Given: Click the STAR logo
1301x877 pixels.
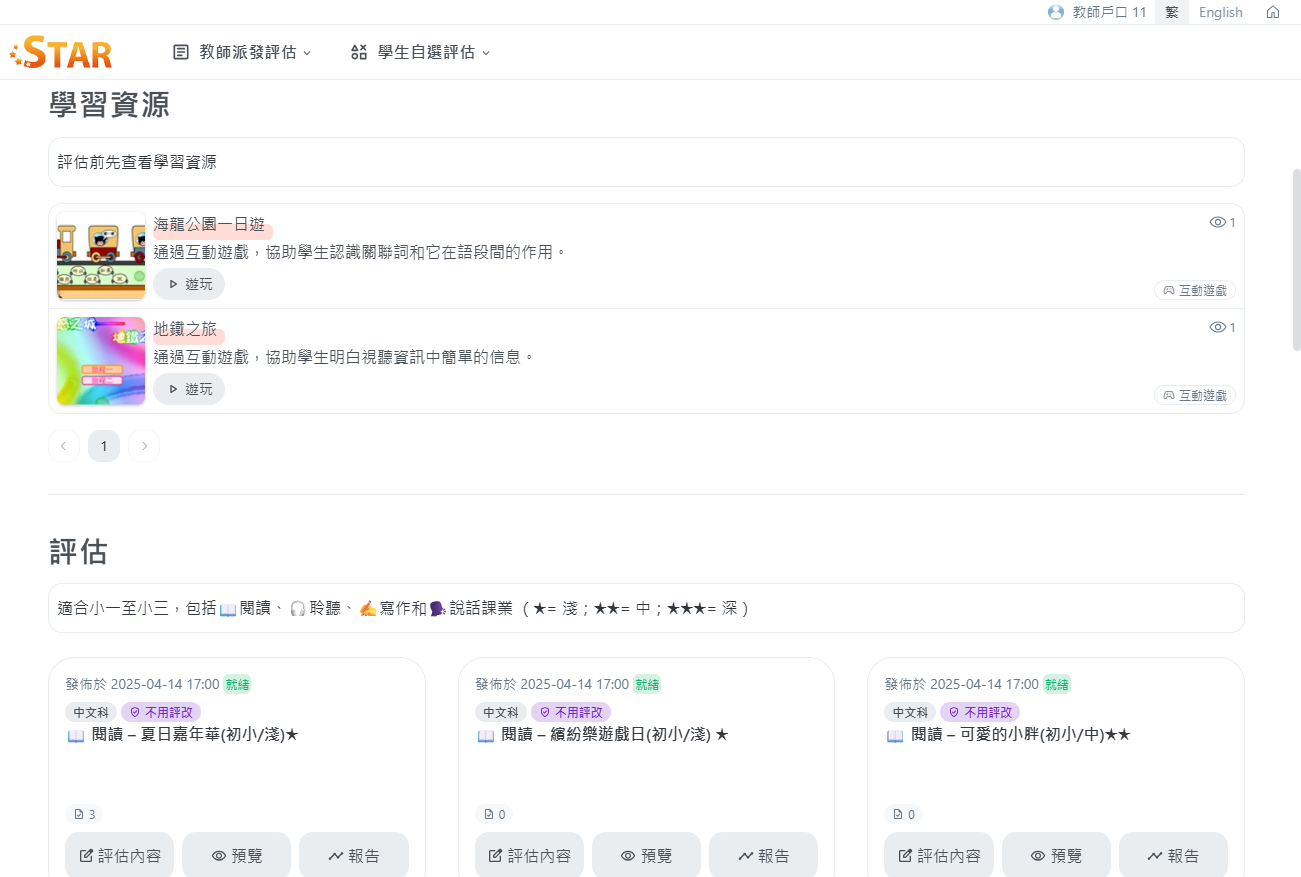Looking at the screenshot, I should [61, 52].
